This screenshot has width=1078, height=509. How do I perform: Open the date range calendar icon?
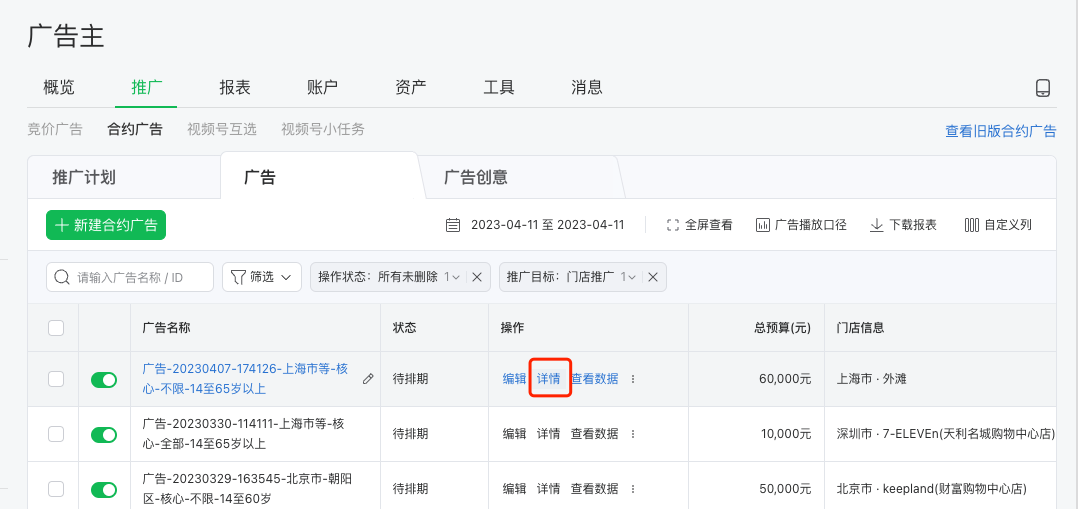(x=452, y=225)
